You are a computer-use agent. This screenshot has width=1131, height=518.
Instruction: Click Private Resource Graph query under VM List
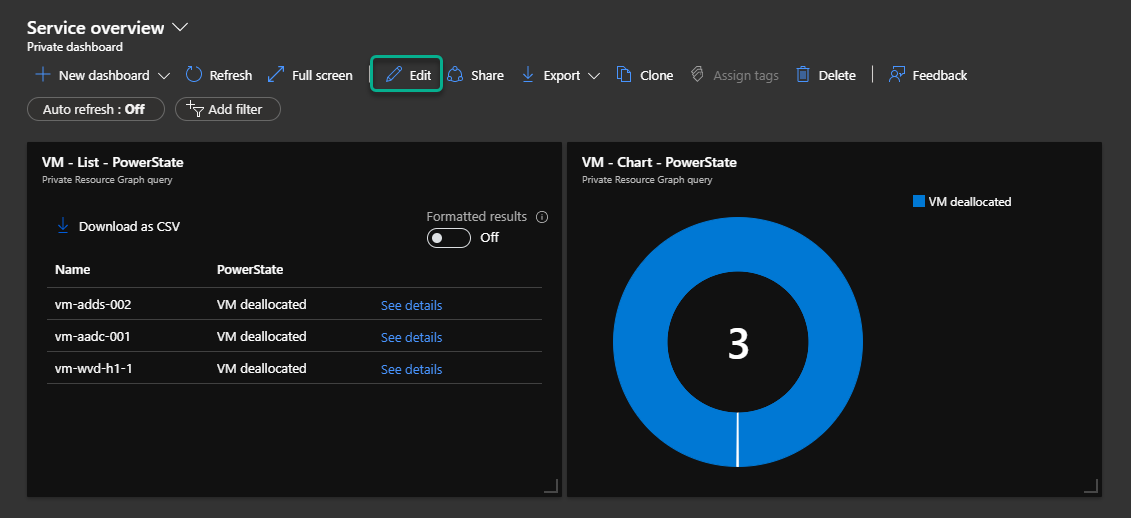107,180
